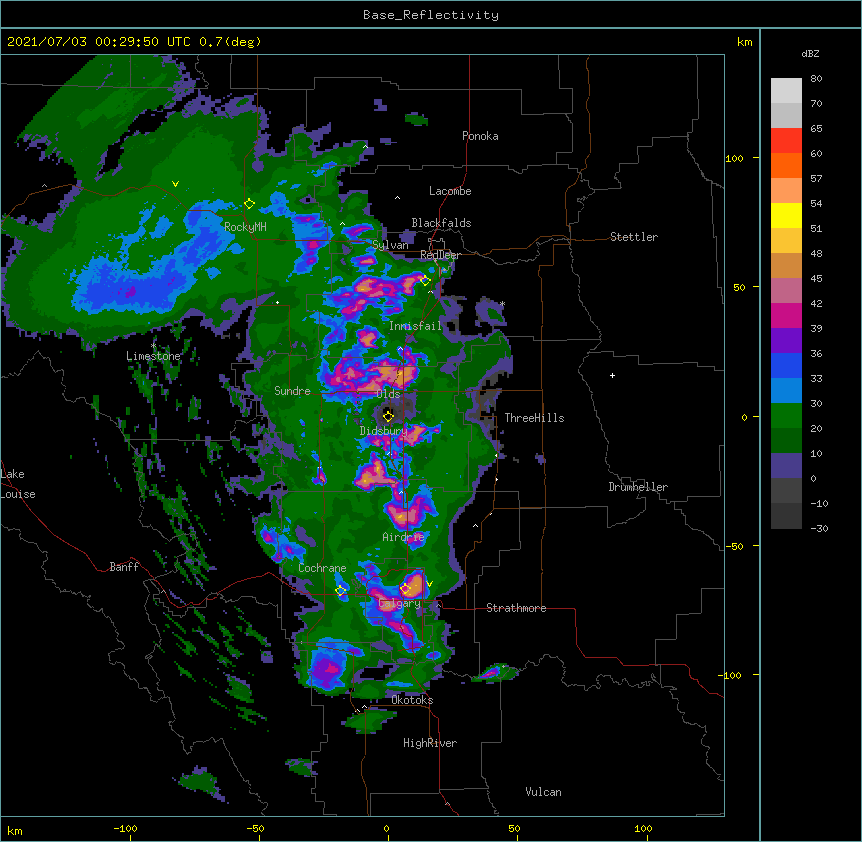Click the -100 tick on the vertical km axis
This screenshot has width=862, height=842.
[x=731, y=675]
